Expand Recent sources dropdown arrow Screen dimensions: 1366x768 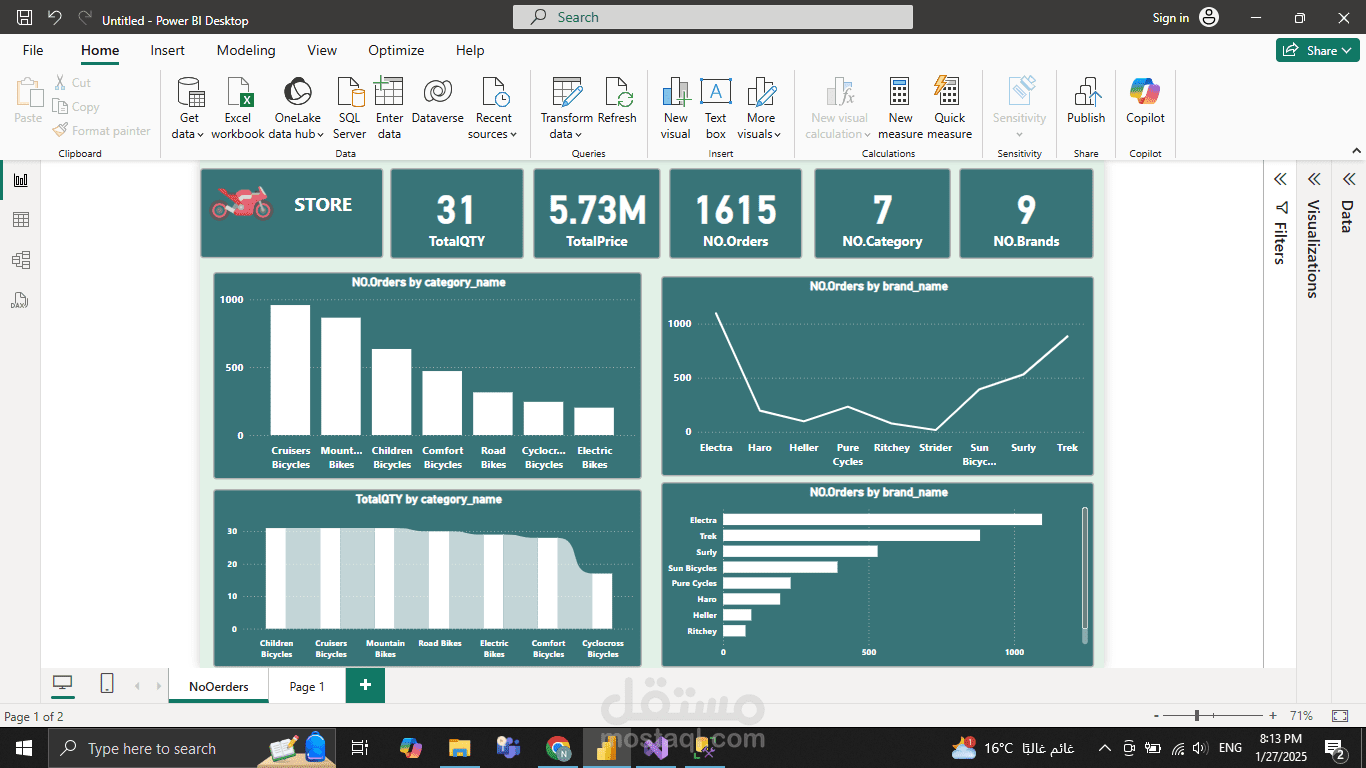coord(513,135)
